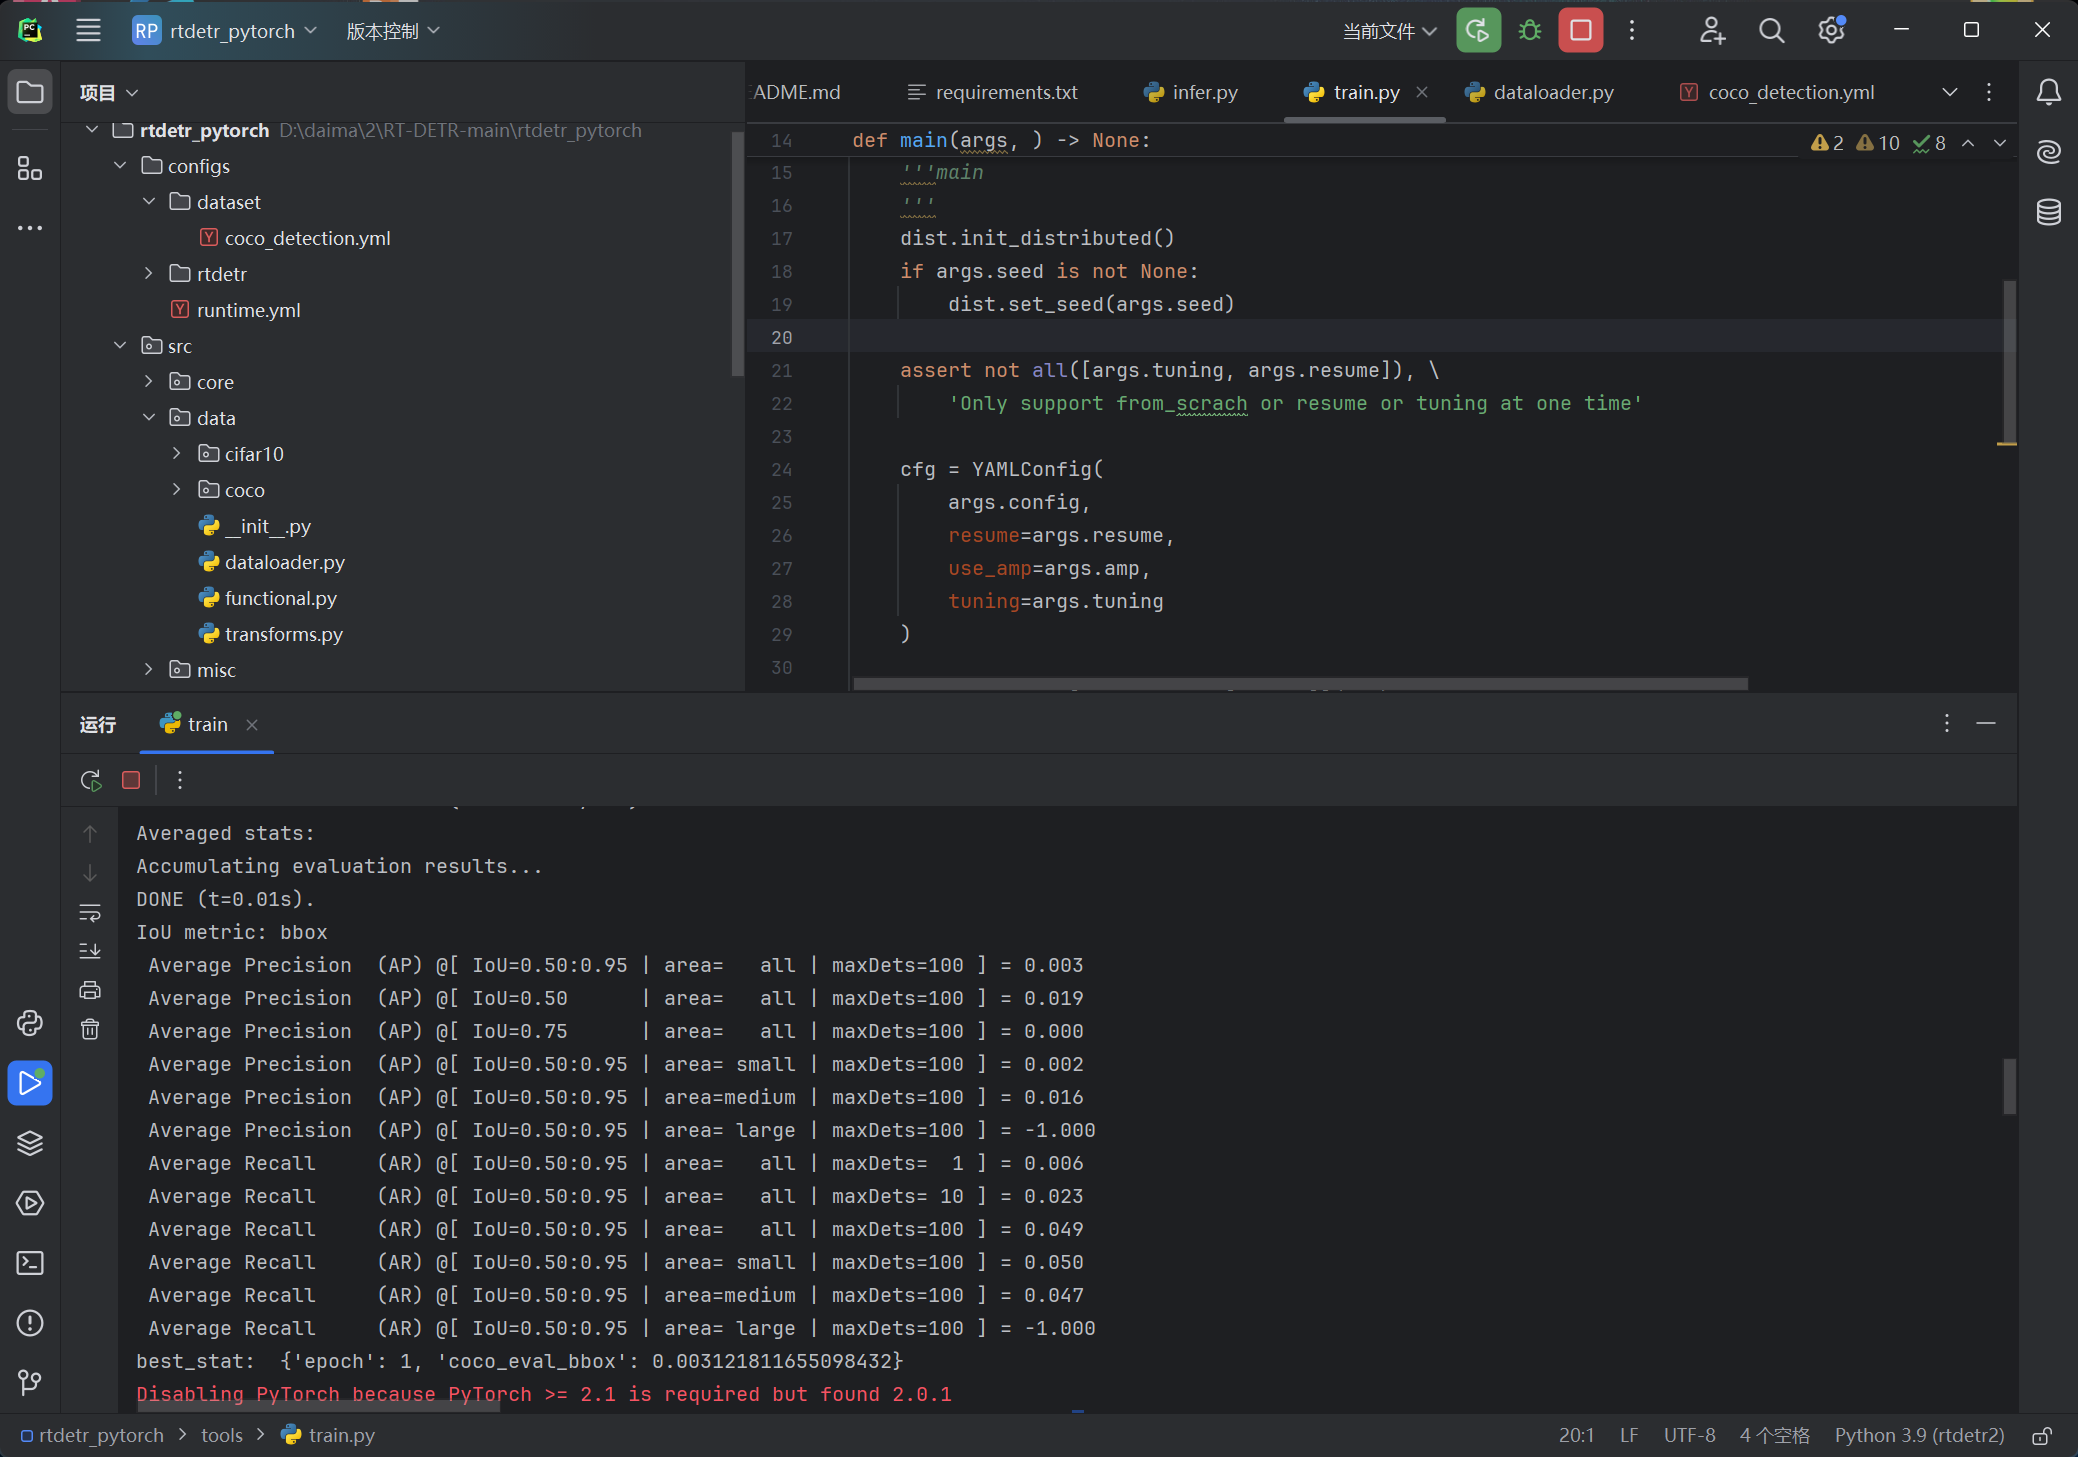
Task: Open the 当前文件 run configuration dropdown
Action: [1389, 31]
